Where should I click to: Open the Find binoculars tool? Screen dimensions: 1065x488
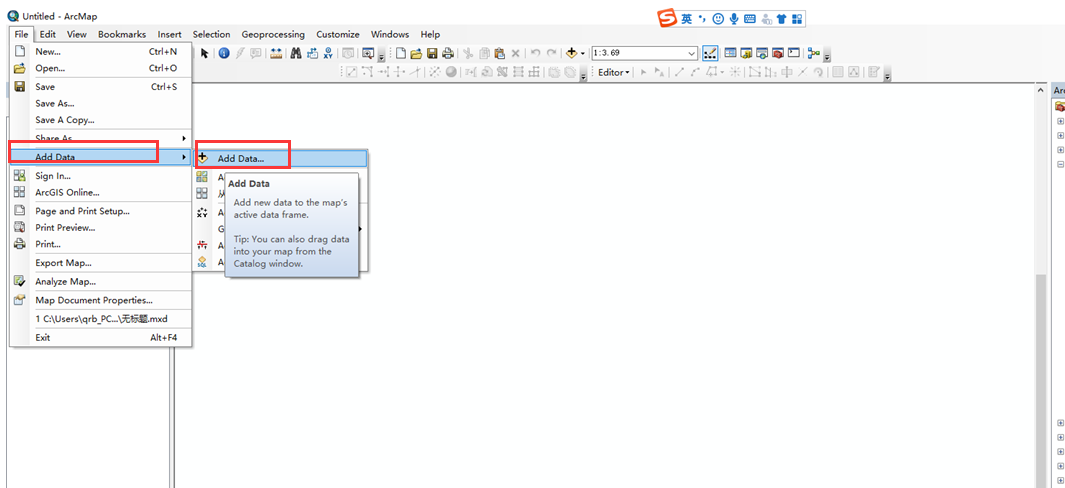[296, 53]
